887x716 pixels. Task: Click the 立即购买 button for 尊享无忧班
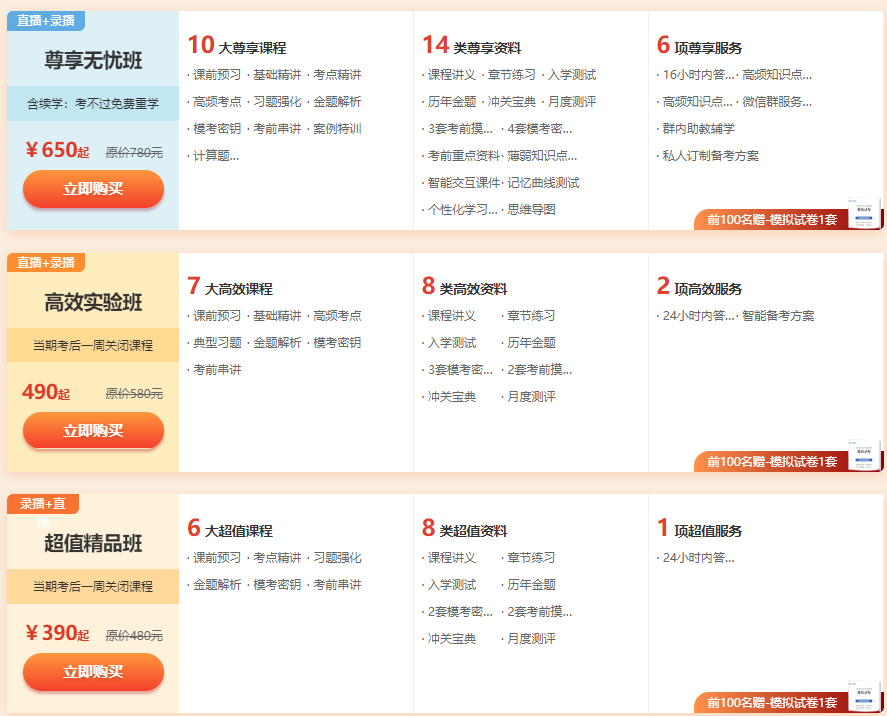pos(92,188)
